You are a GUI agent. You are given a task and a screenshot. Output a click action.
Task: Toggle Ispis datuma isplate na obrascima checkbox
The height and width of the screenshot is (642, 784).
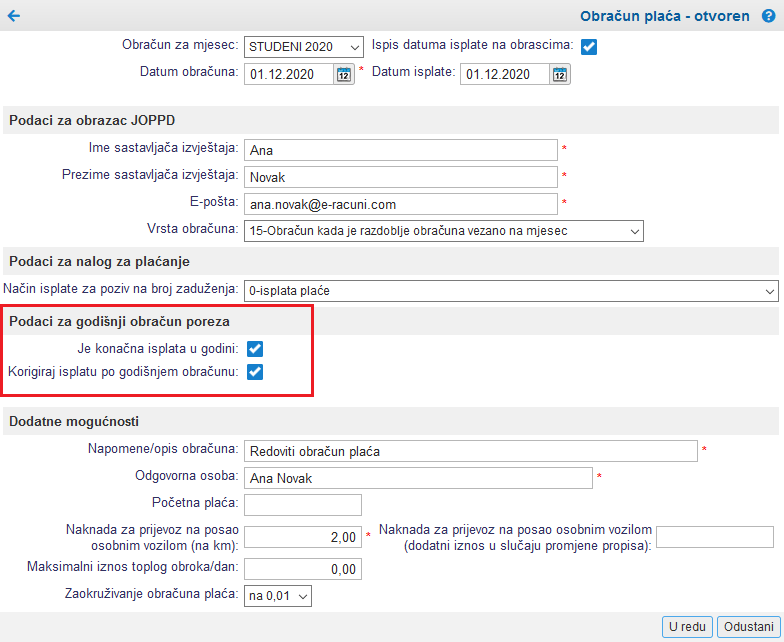(589, 47)
